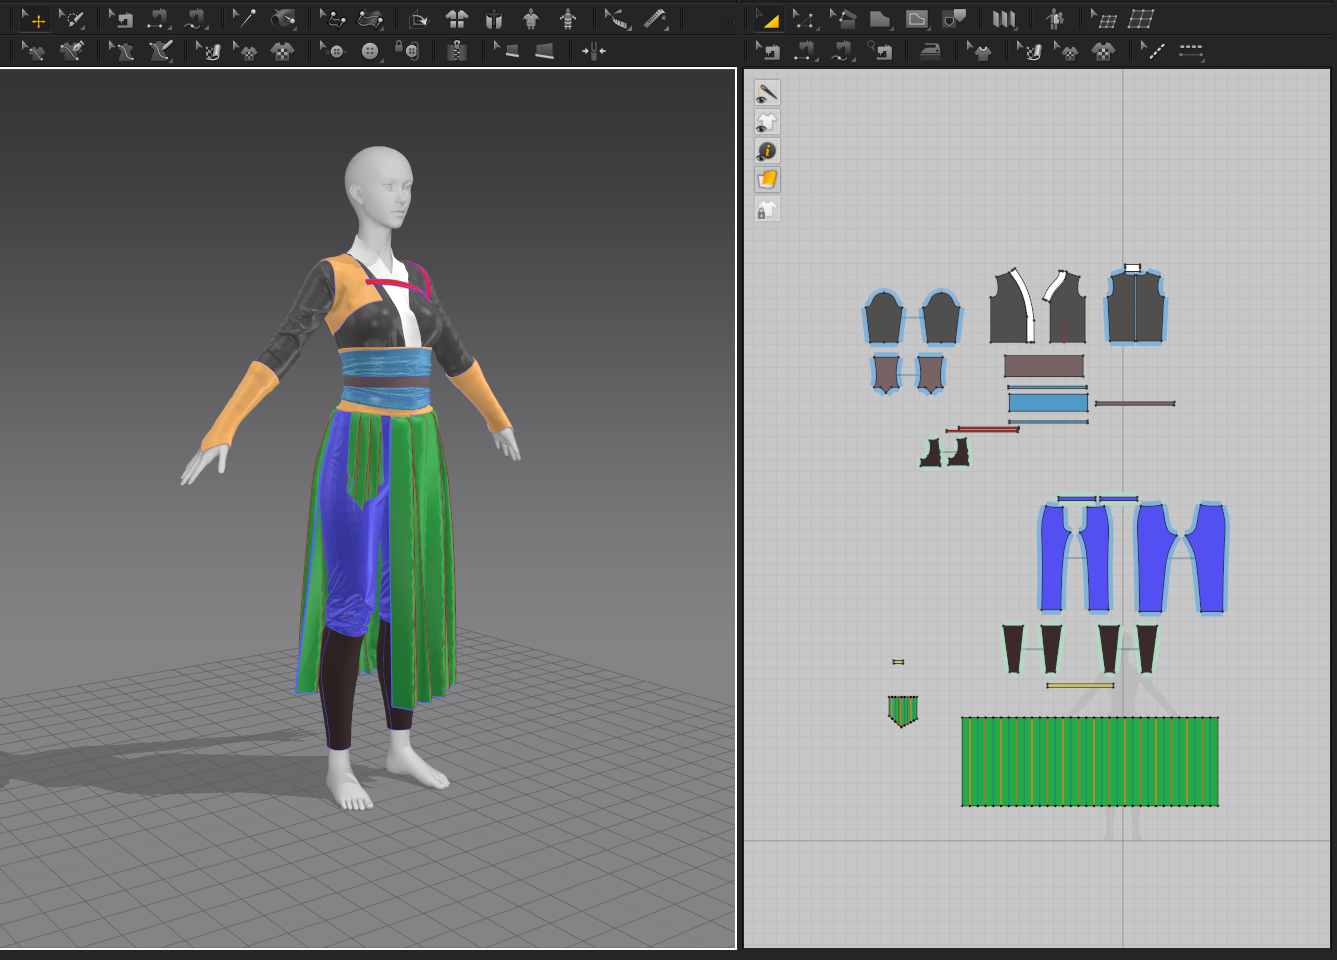This screenshot has height=960, width=1337.
Task: Toggle pattern visibility shirt-eye button
Action: coord(767,123)
